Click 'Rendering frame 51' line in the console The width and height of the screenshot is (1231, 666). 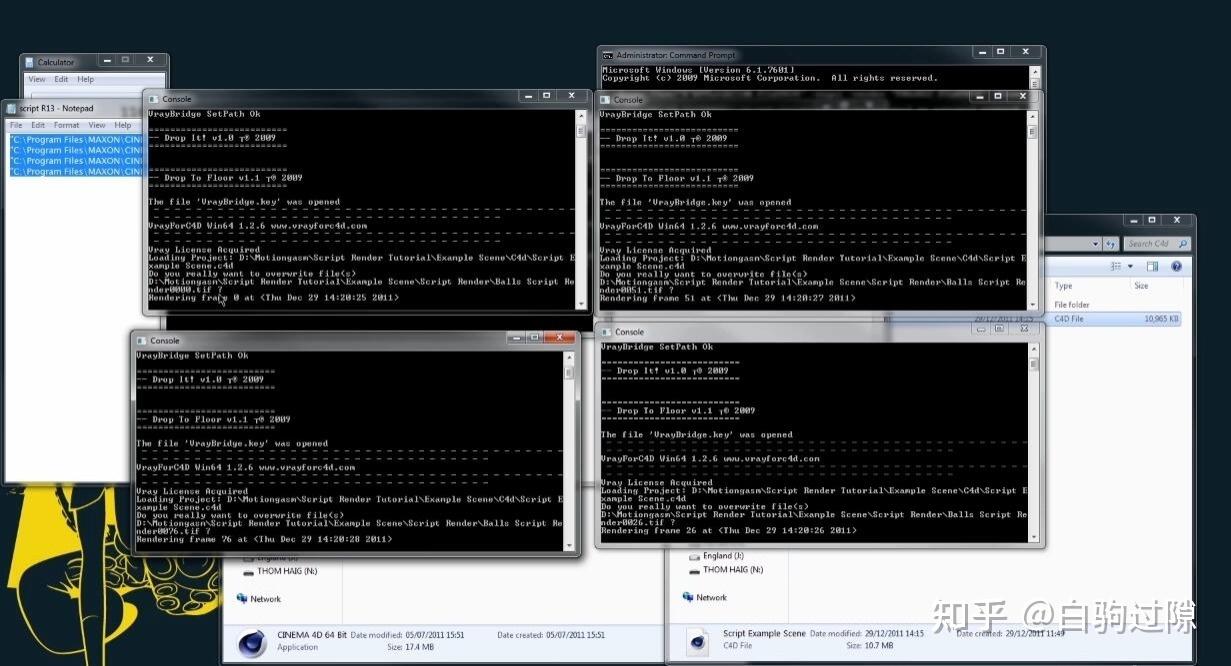tap(727, 298)
